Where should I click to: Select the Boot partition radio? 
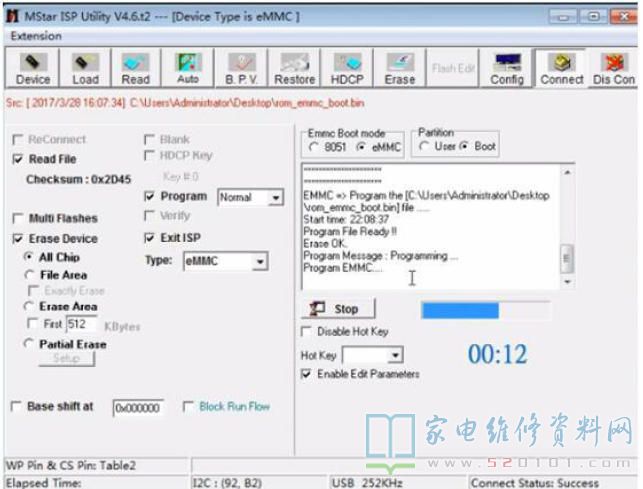coord(464,146)
